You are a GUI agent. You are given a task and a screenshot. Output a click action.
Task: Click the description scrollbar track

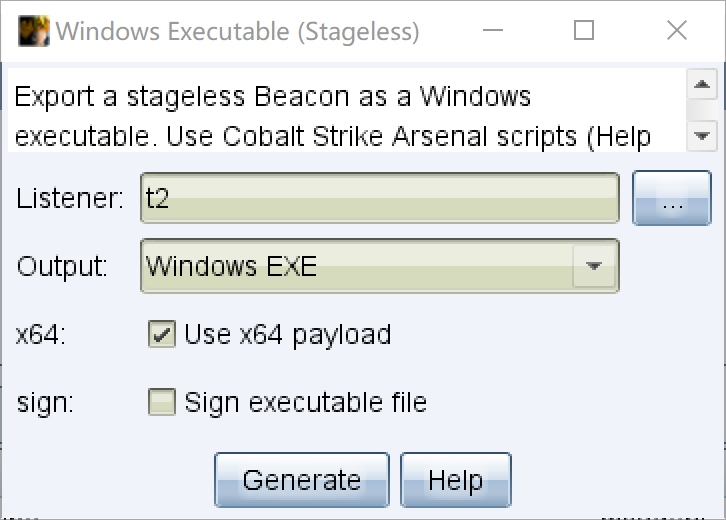coord(702,110)
